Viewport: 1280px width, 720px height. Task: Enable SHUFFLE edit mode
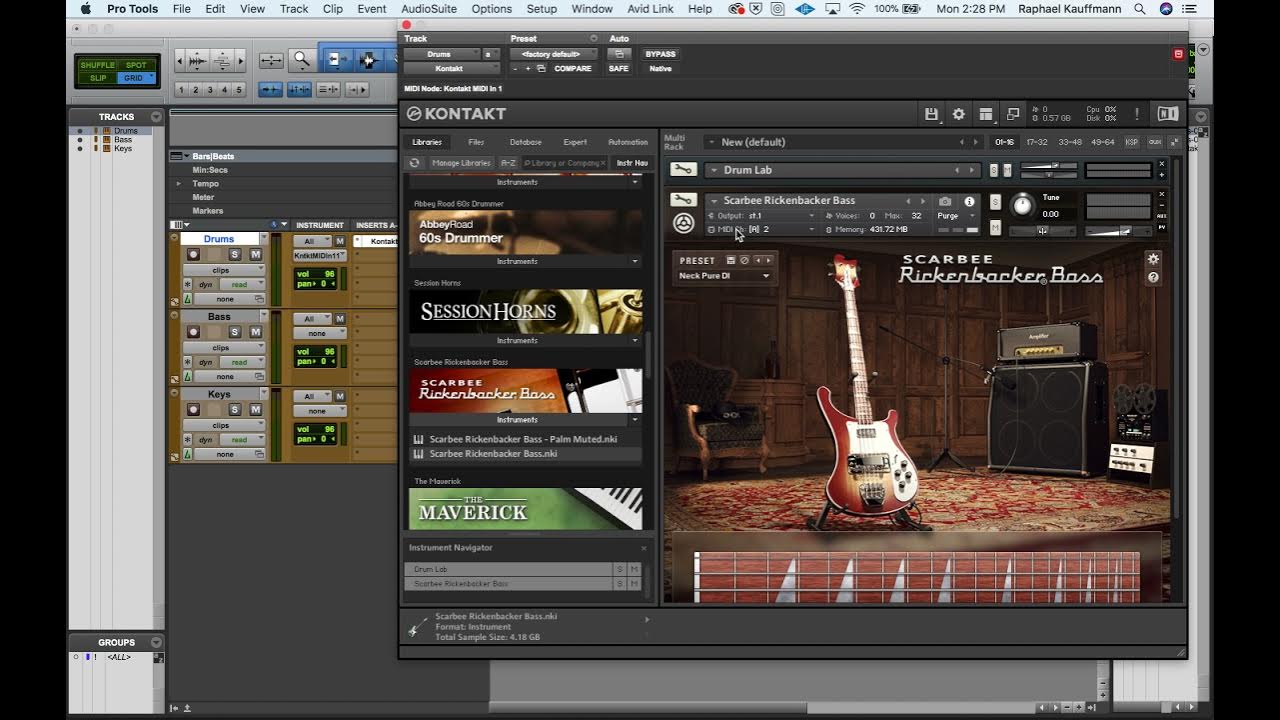click(98, 65)
